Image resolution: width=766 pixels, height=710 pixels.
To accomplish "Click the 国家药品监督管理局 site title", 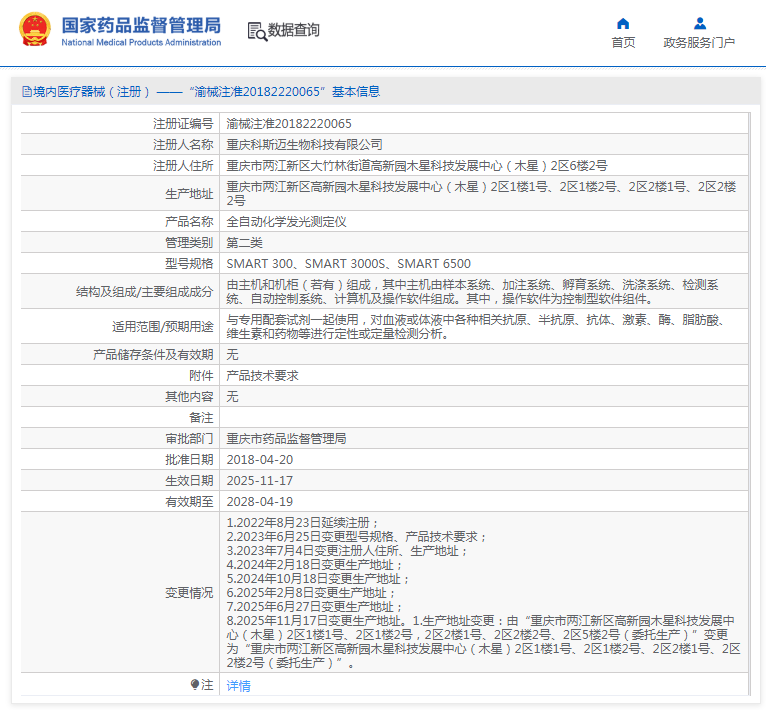I will [x=141, y=25].
